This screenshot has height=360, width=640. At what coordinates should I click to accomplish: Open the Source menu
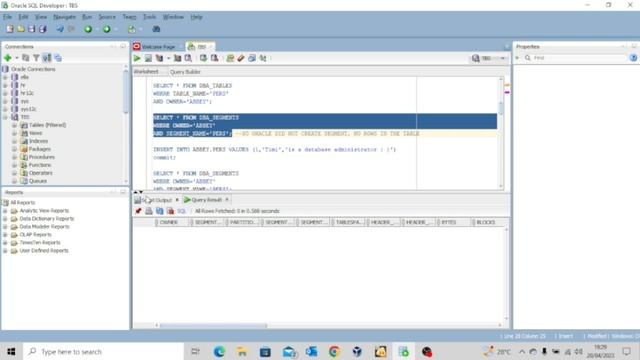pos(107,17)
